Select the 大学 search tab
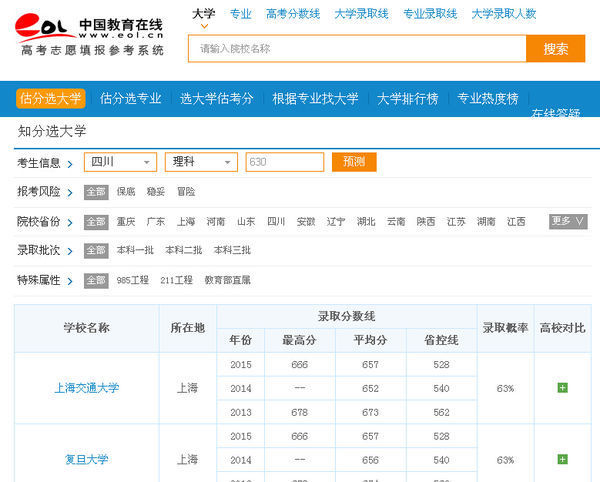600x482 pixels. coord(204,14)
